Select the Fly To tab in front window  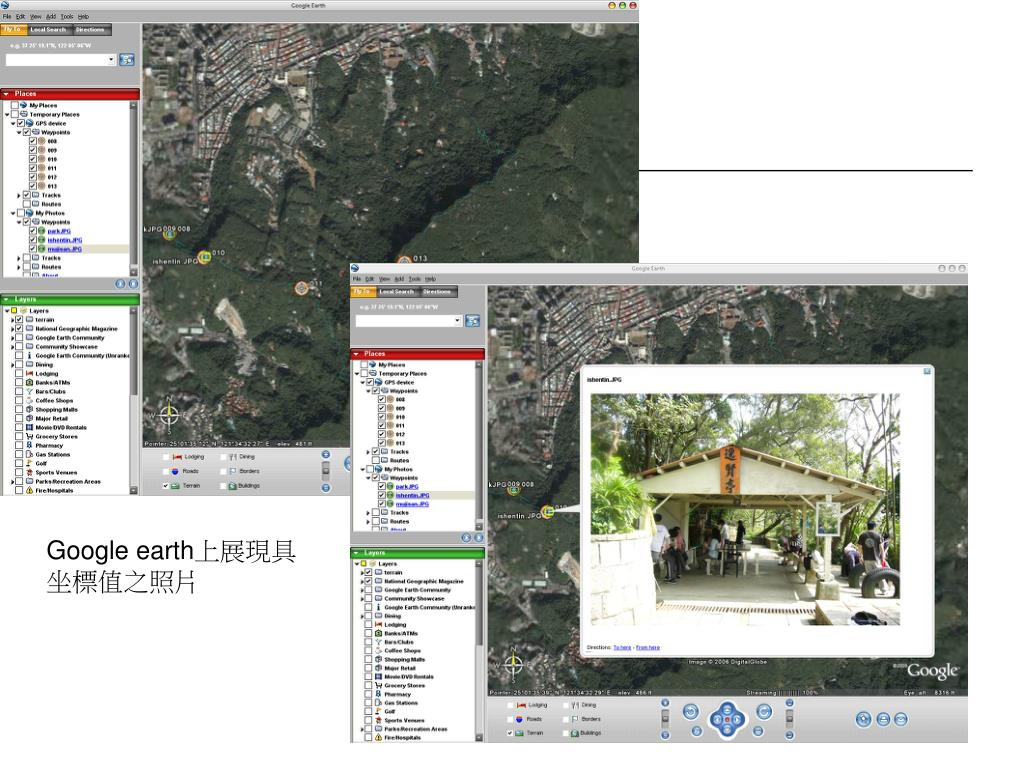(362, 292)
